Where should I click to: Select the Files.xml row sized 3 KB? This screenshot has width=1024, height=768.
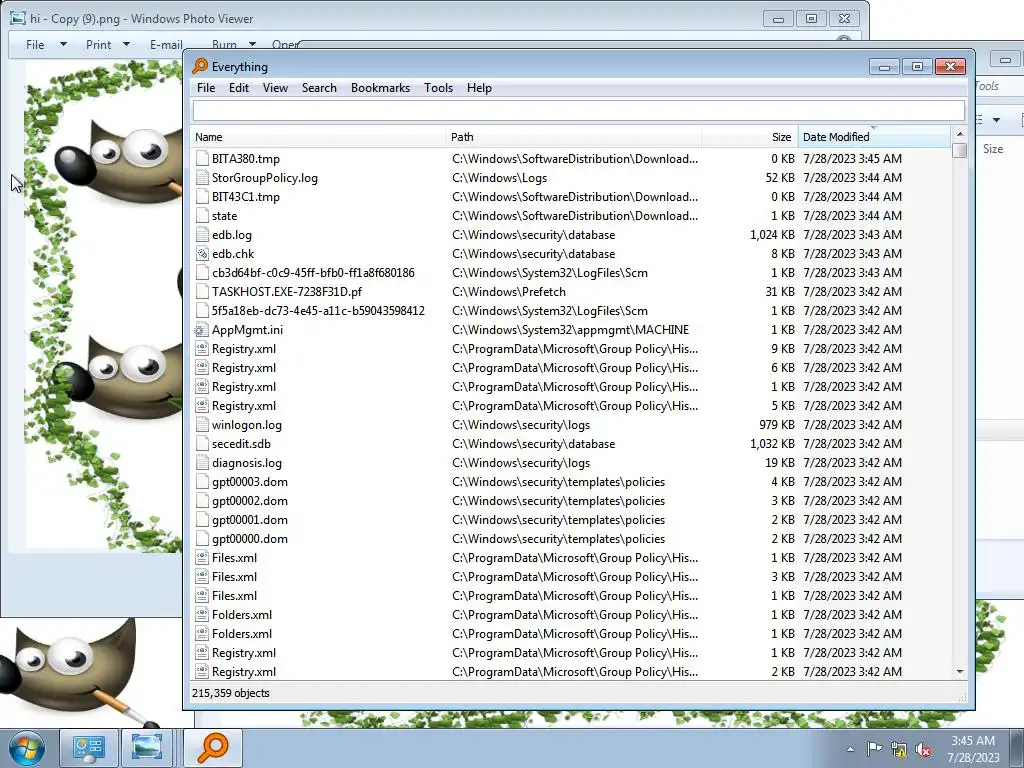tap(571, 577)
